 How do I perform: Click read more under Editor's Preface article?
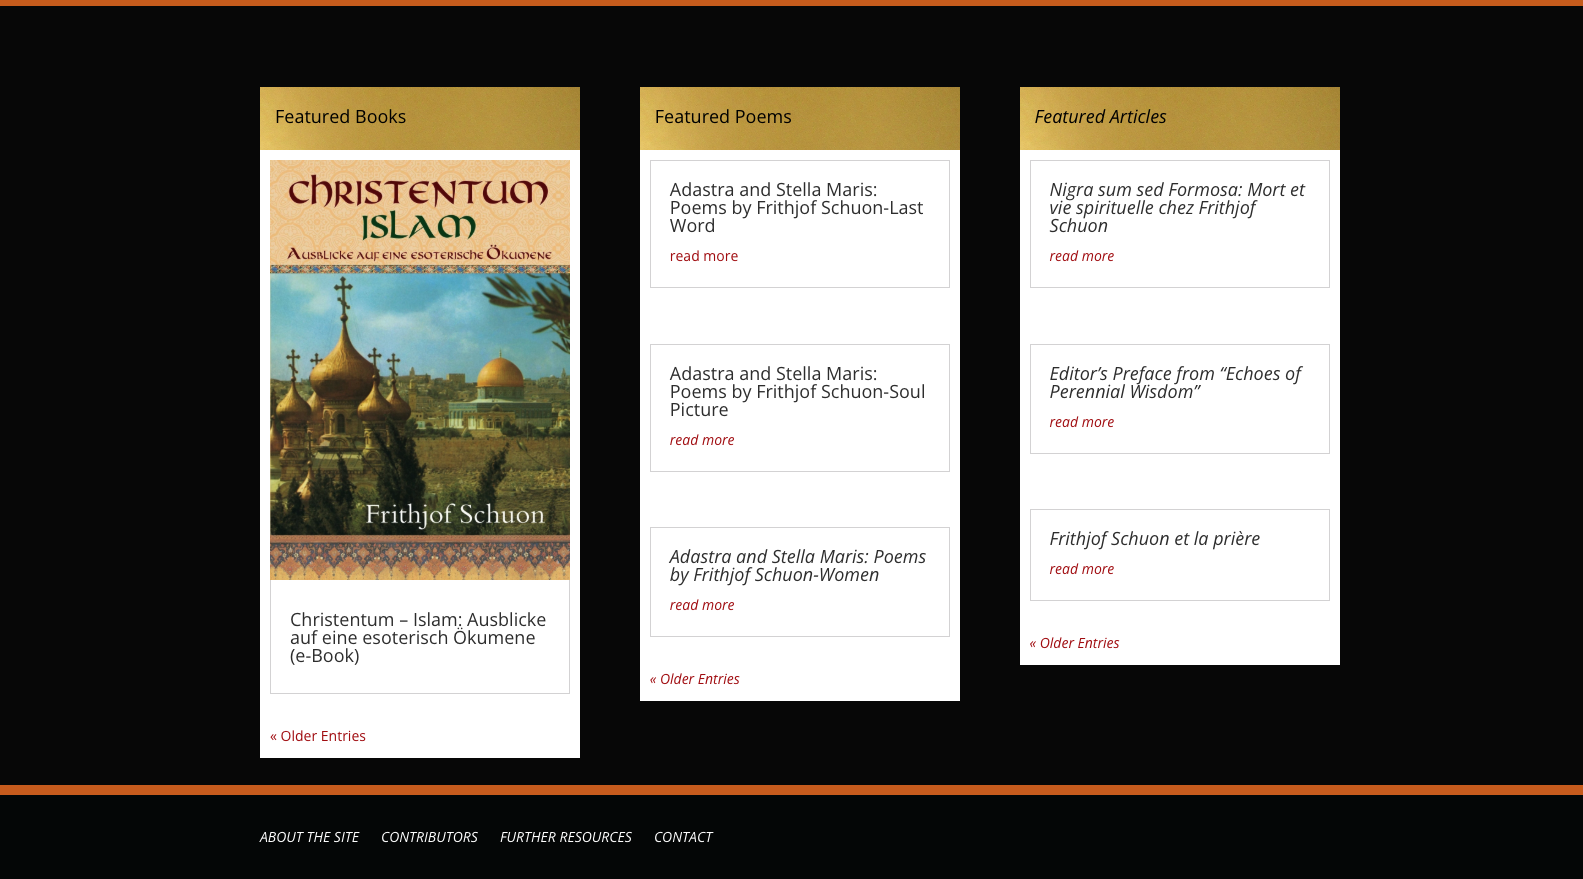click(x=1082, y=422)
